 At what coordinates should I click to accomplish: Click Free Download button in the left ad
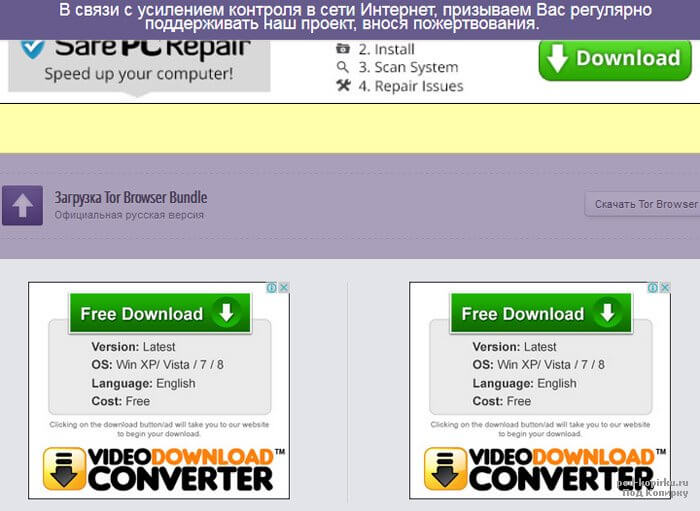point(159,313)
